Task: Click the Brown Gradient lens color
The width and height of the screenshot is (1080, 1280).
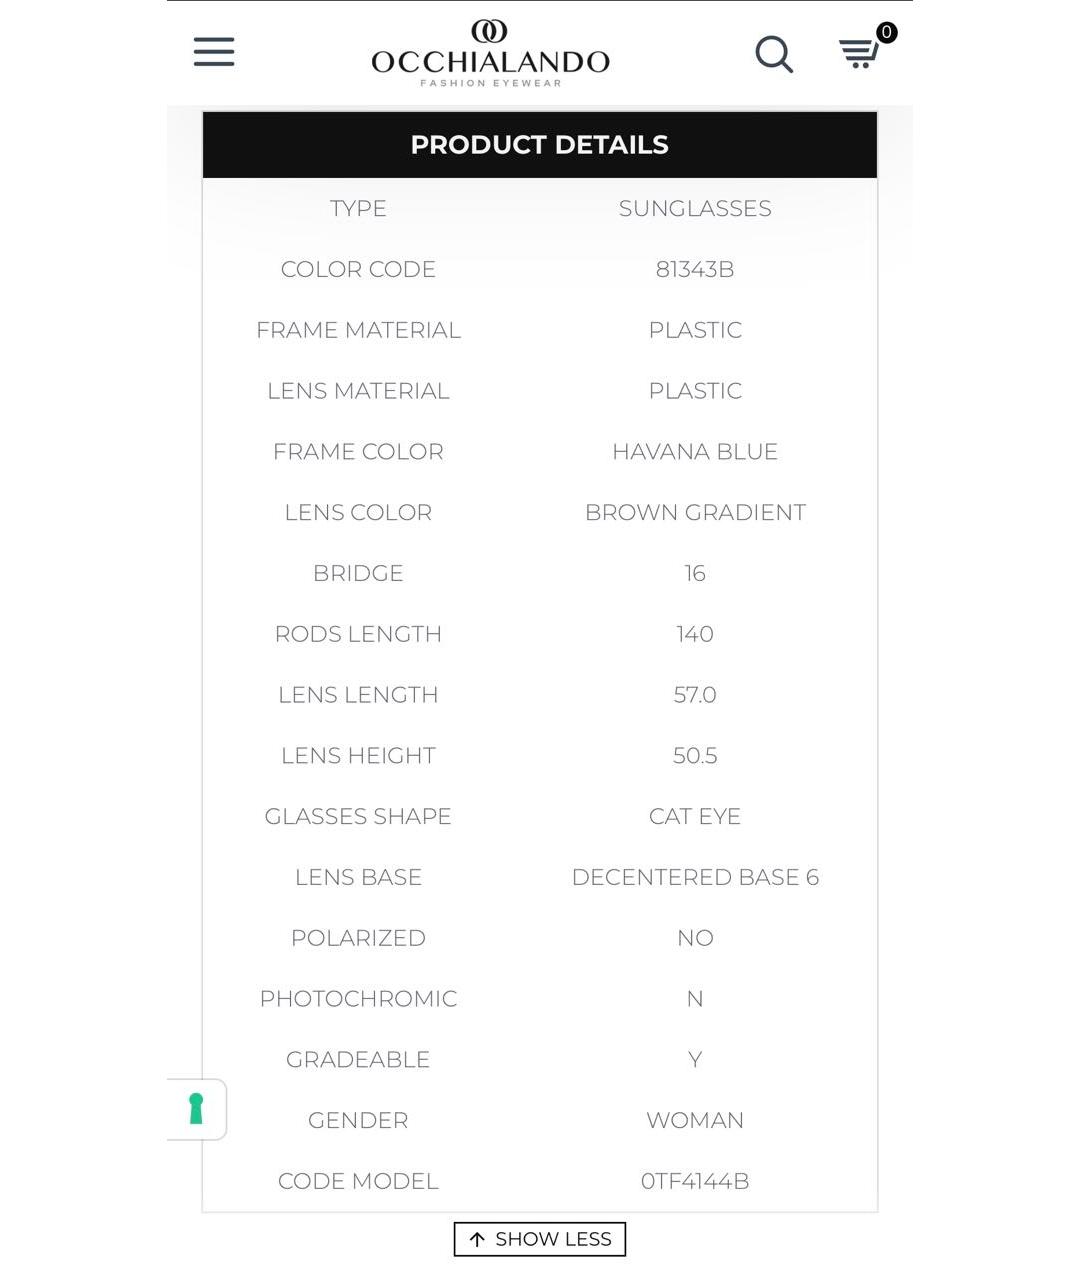Action: point(695,513)
